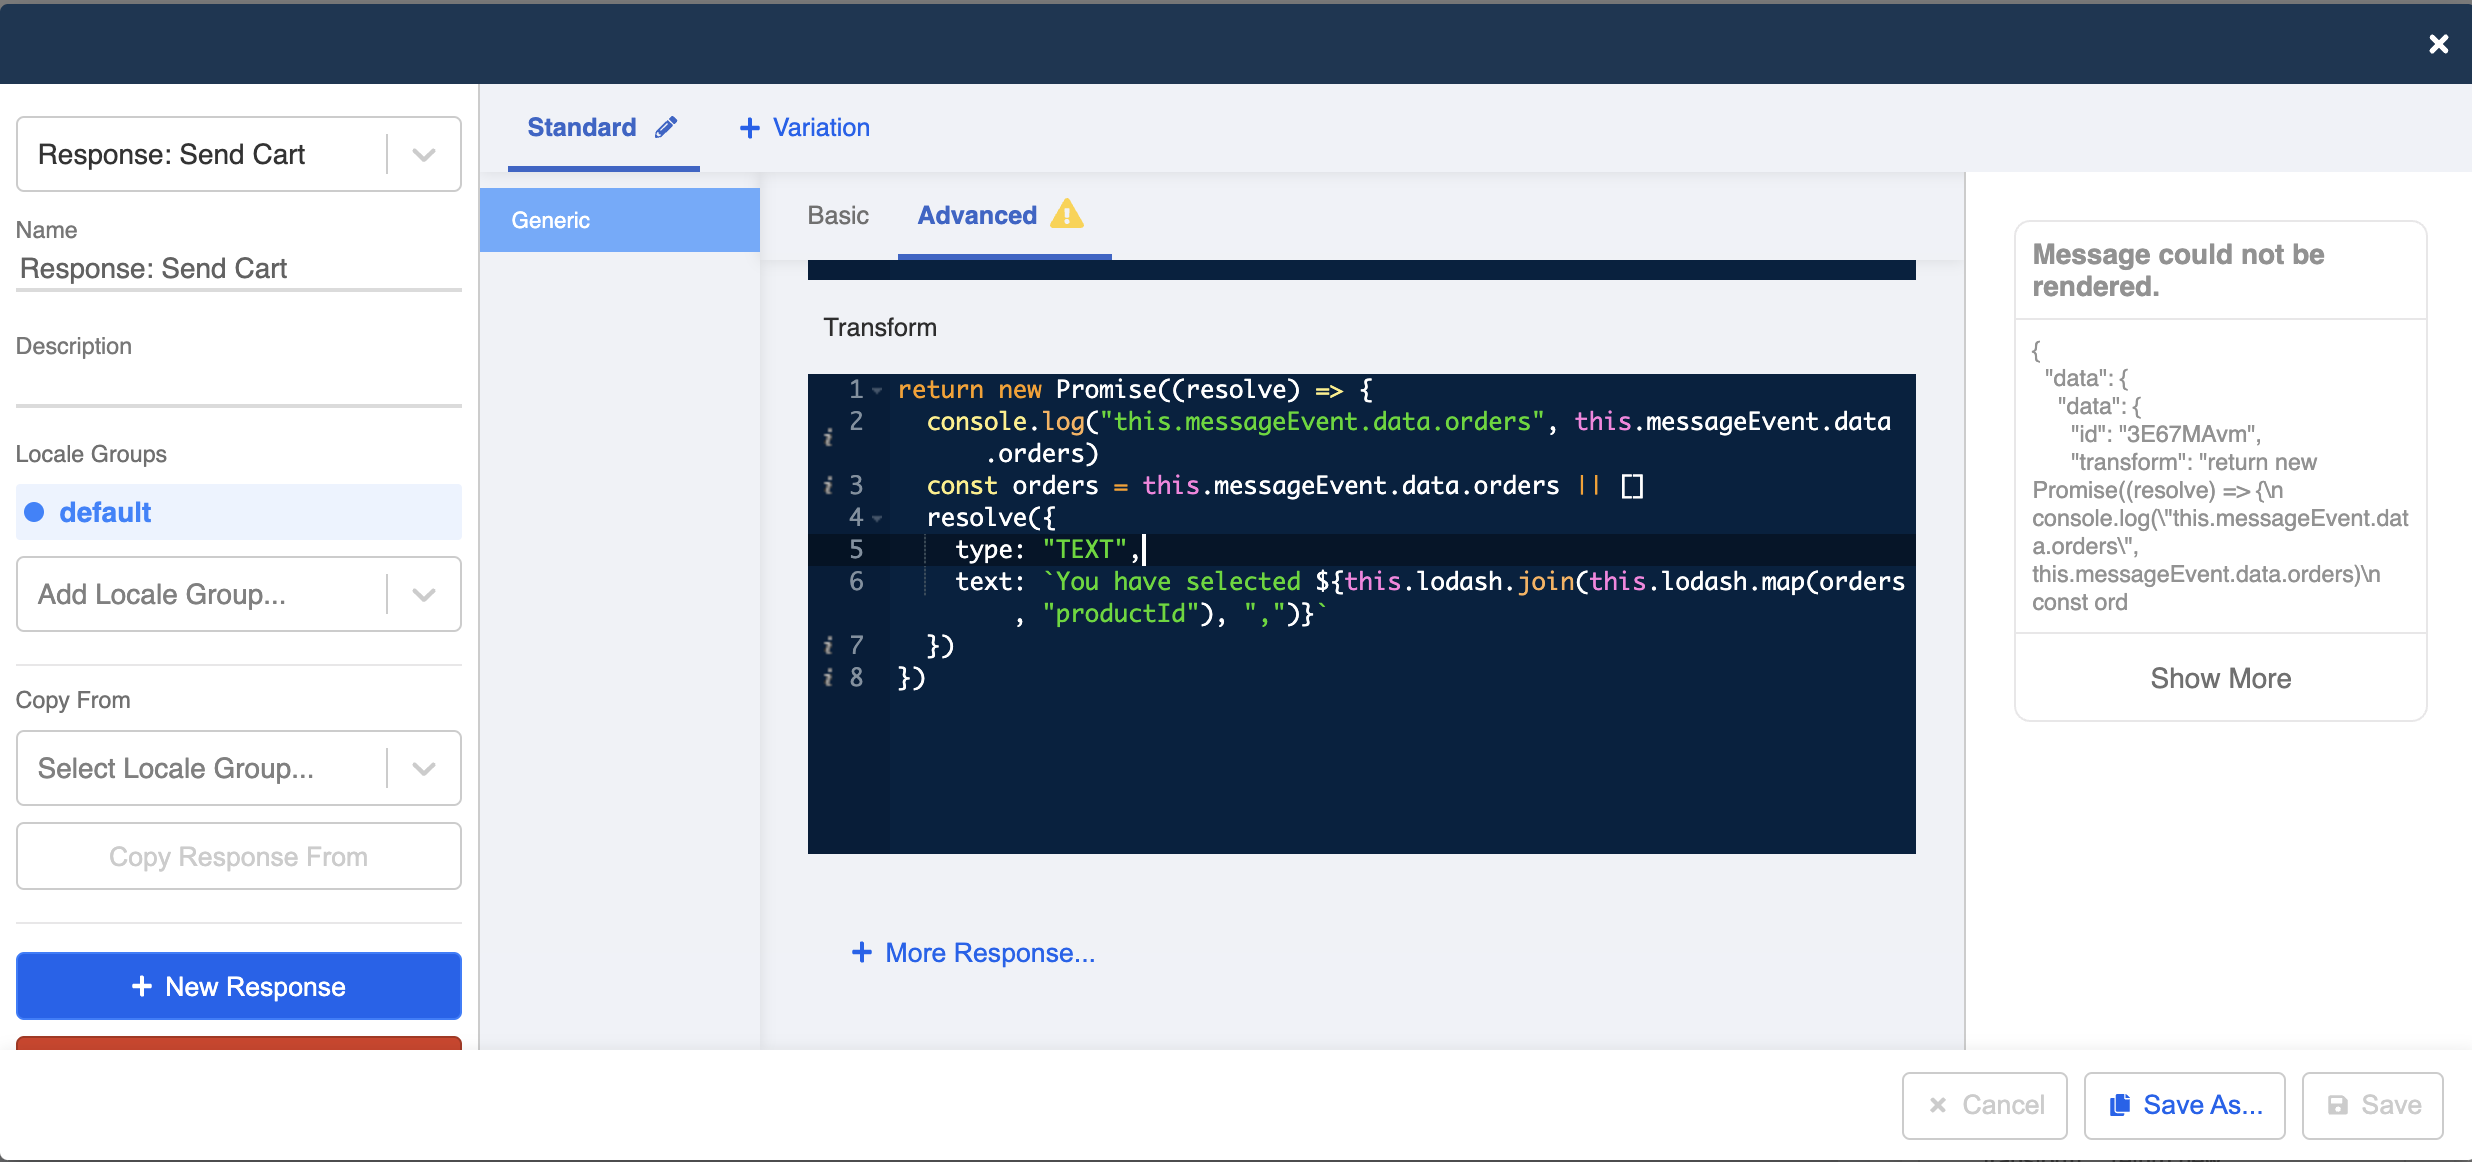Screen dimensions: 2472x1162
Task: Click the copy icon on Save As button
Action: click(2120, 1105)
